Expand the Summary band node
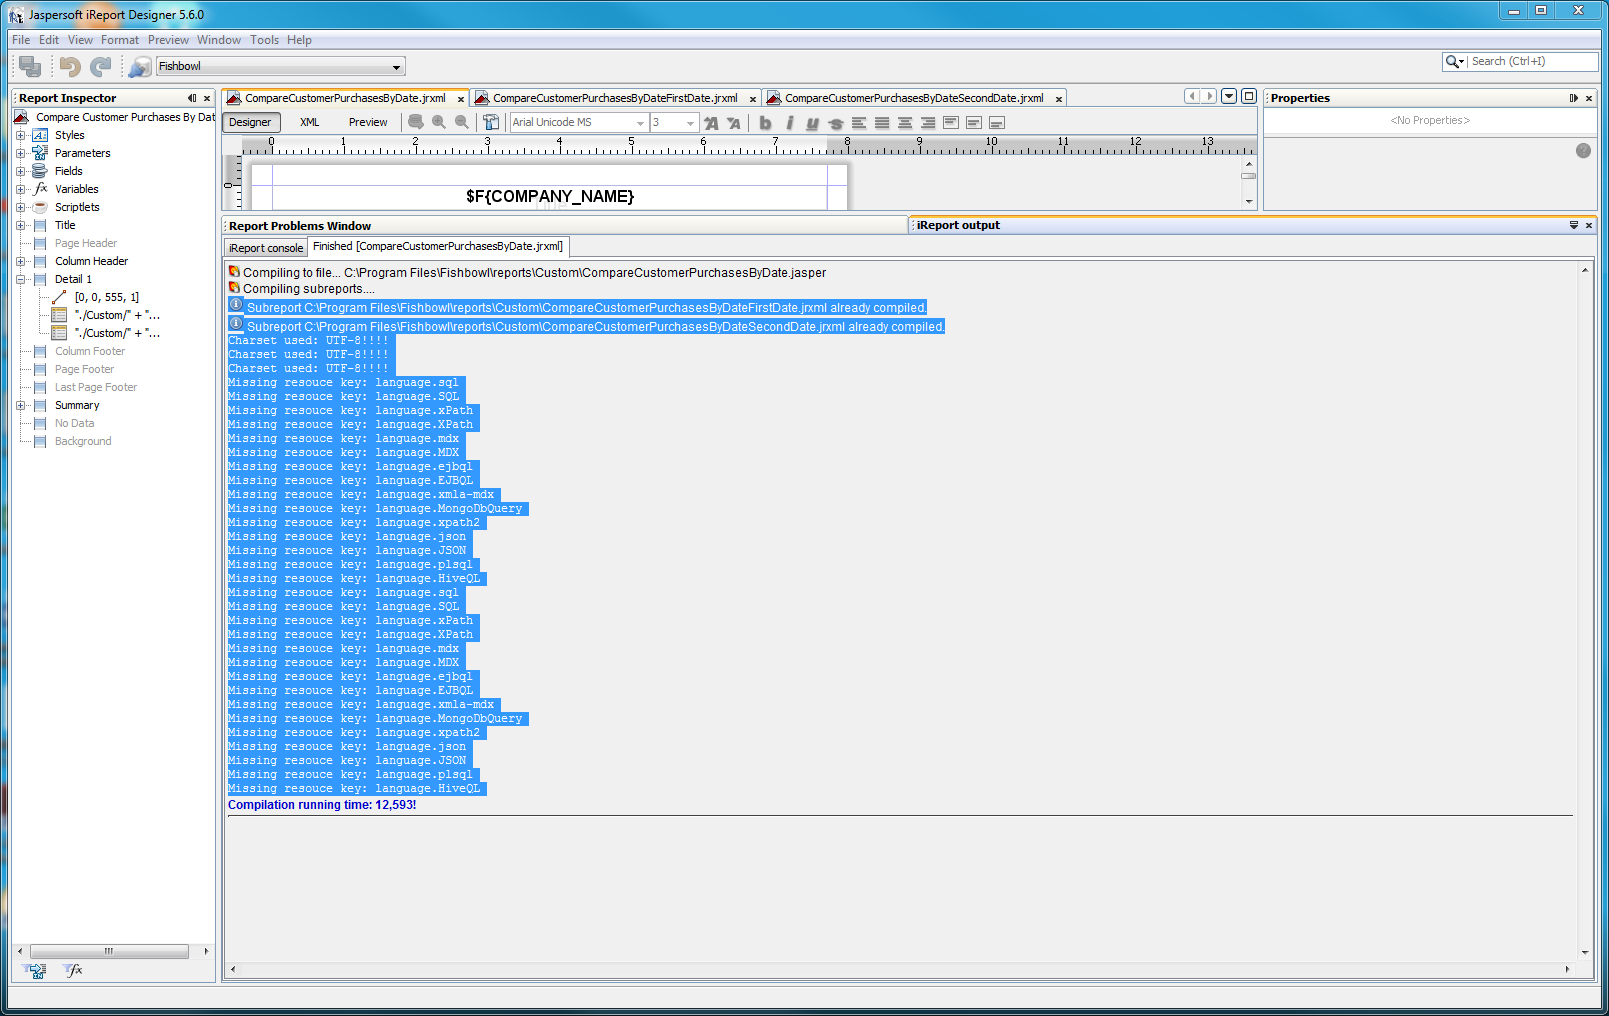 coord(20,405)
